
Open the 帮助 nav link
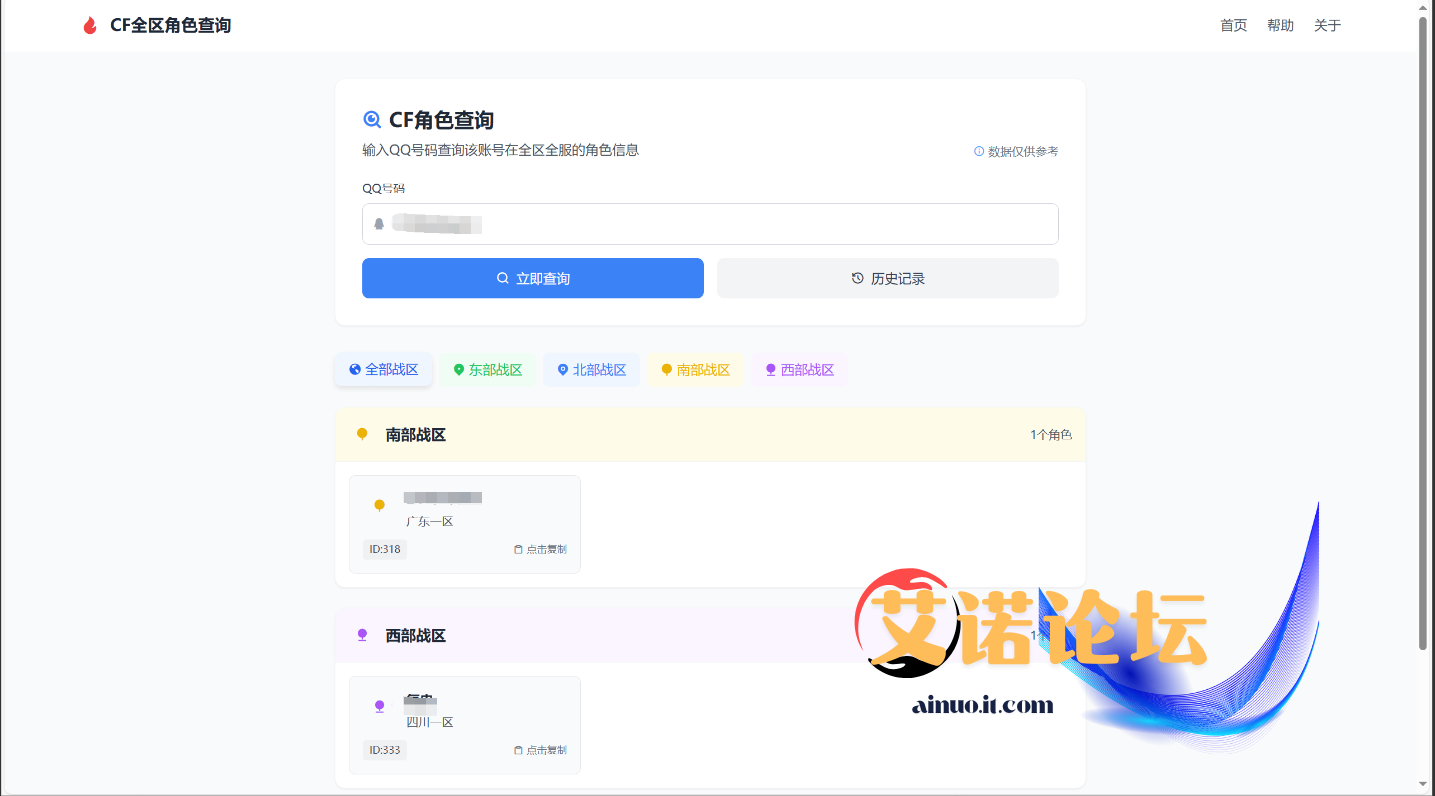(1280, 26)
